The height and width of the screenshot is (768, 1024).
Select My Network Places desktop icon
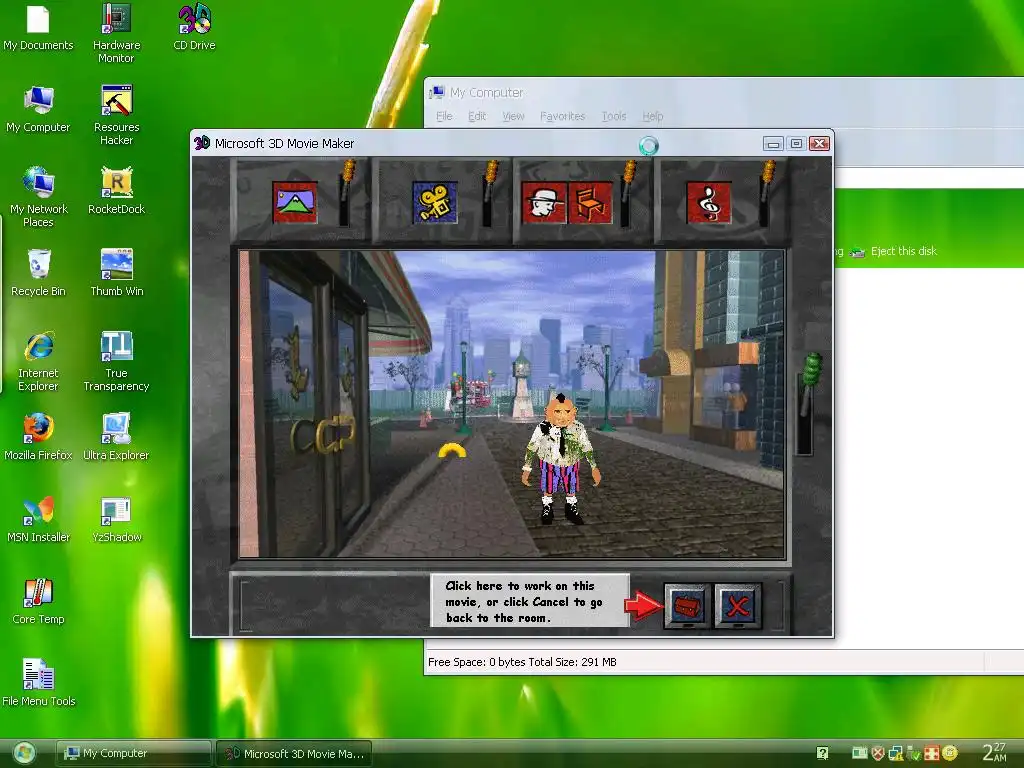pyautogui.click(x=38, y=198)
